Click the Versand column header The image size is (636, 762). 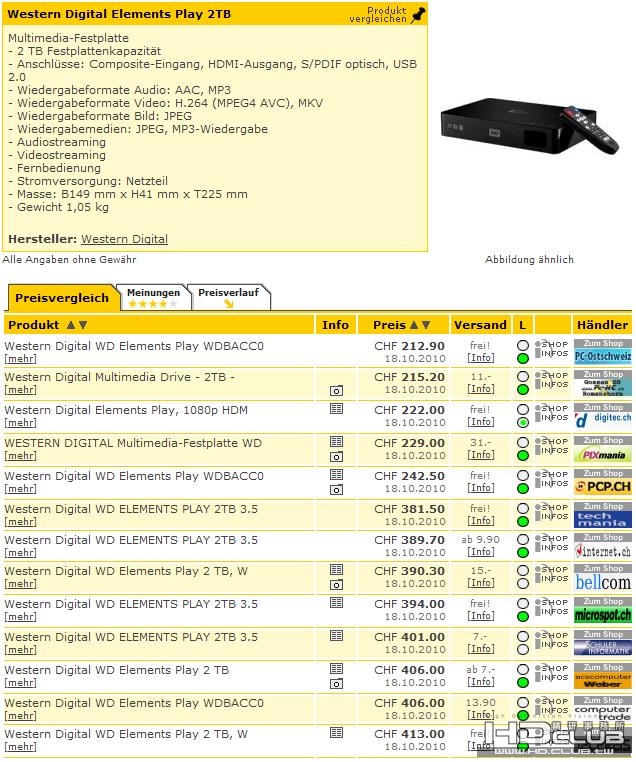tap(481, 325)
